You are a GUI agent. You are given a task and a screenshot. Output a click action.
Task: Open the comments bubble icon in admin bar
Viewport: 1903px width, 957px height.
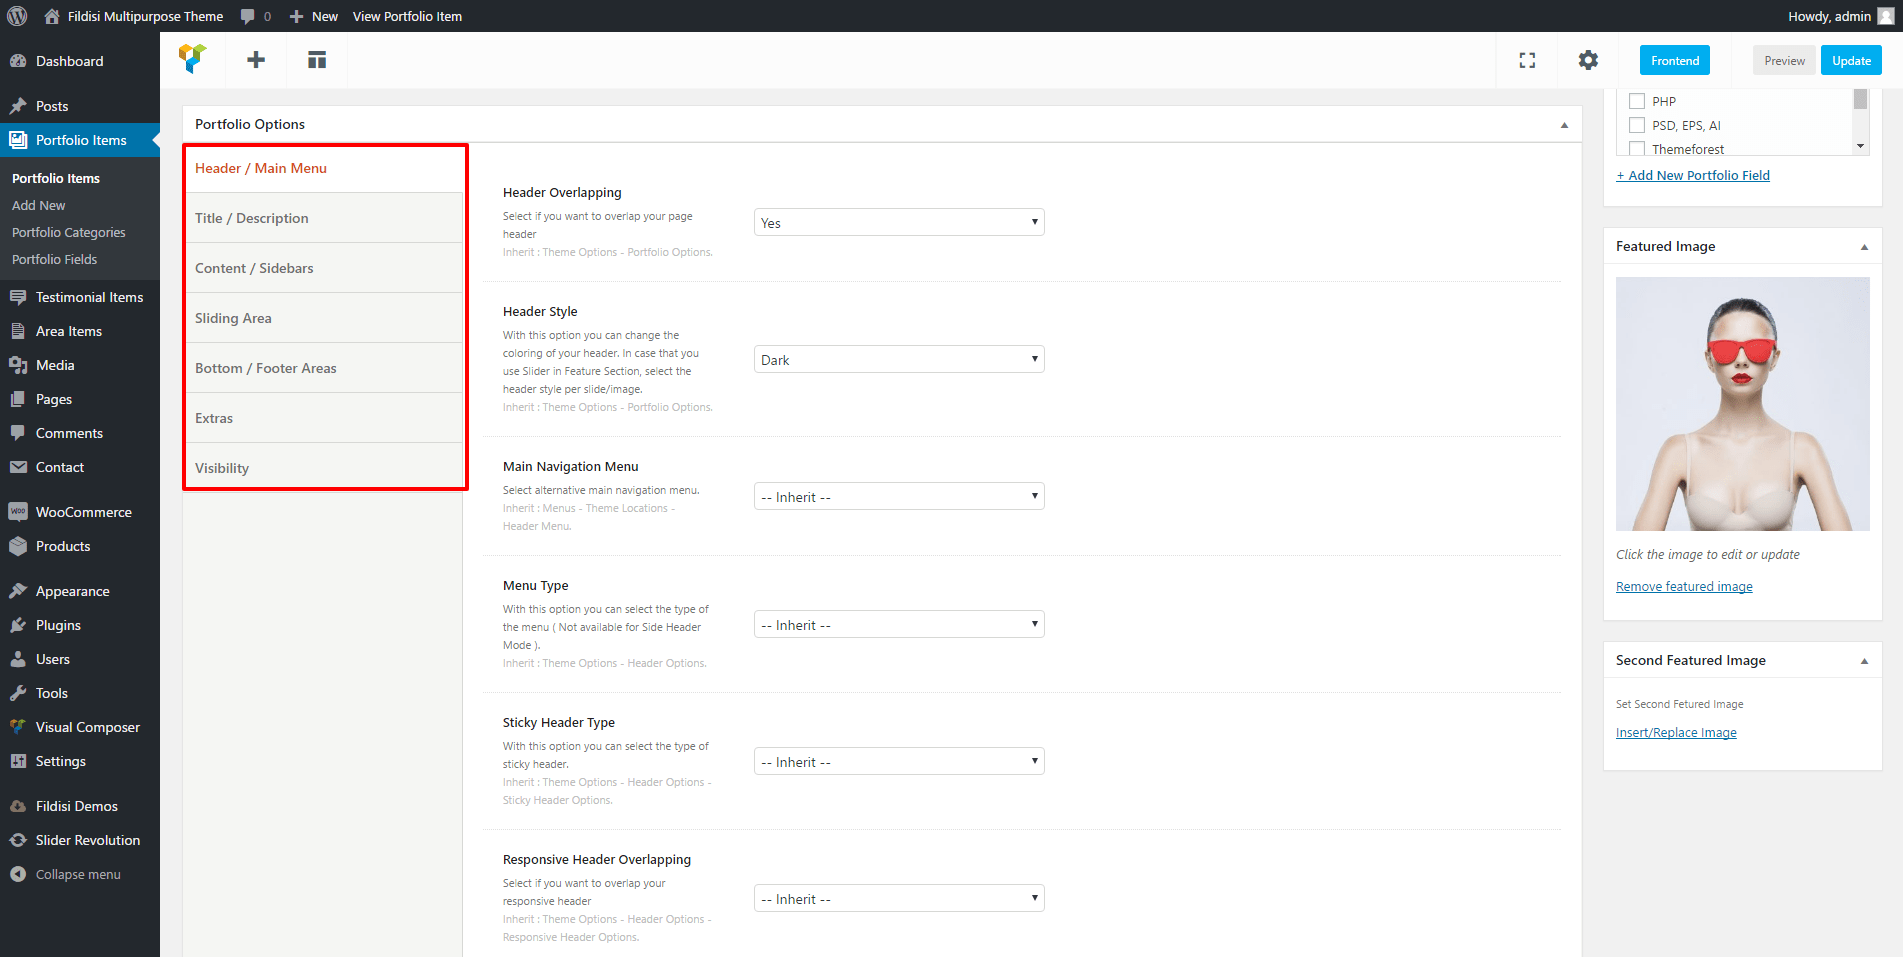coord(247,16)
